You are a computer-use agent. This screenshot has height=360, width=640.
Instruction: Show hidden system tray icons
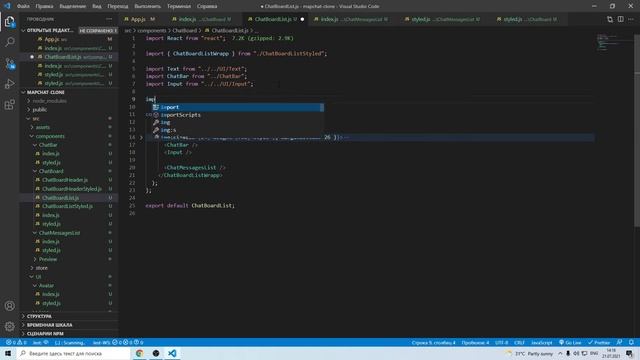[x=560, y=353]
